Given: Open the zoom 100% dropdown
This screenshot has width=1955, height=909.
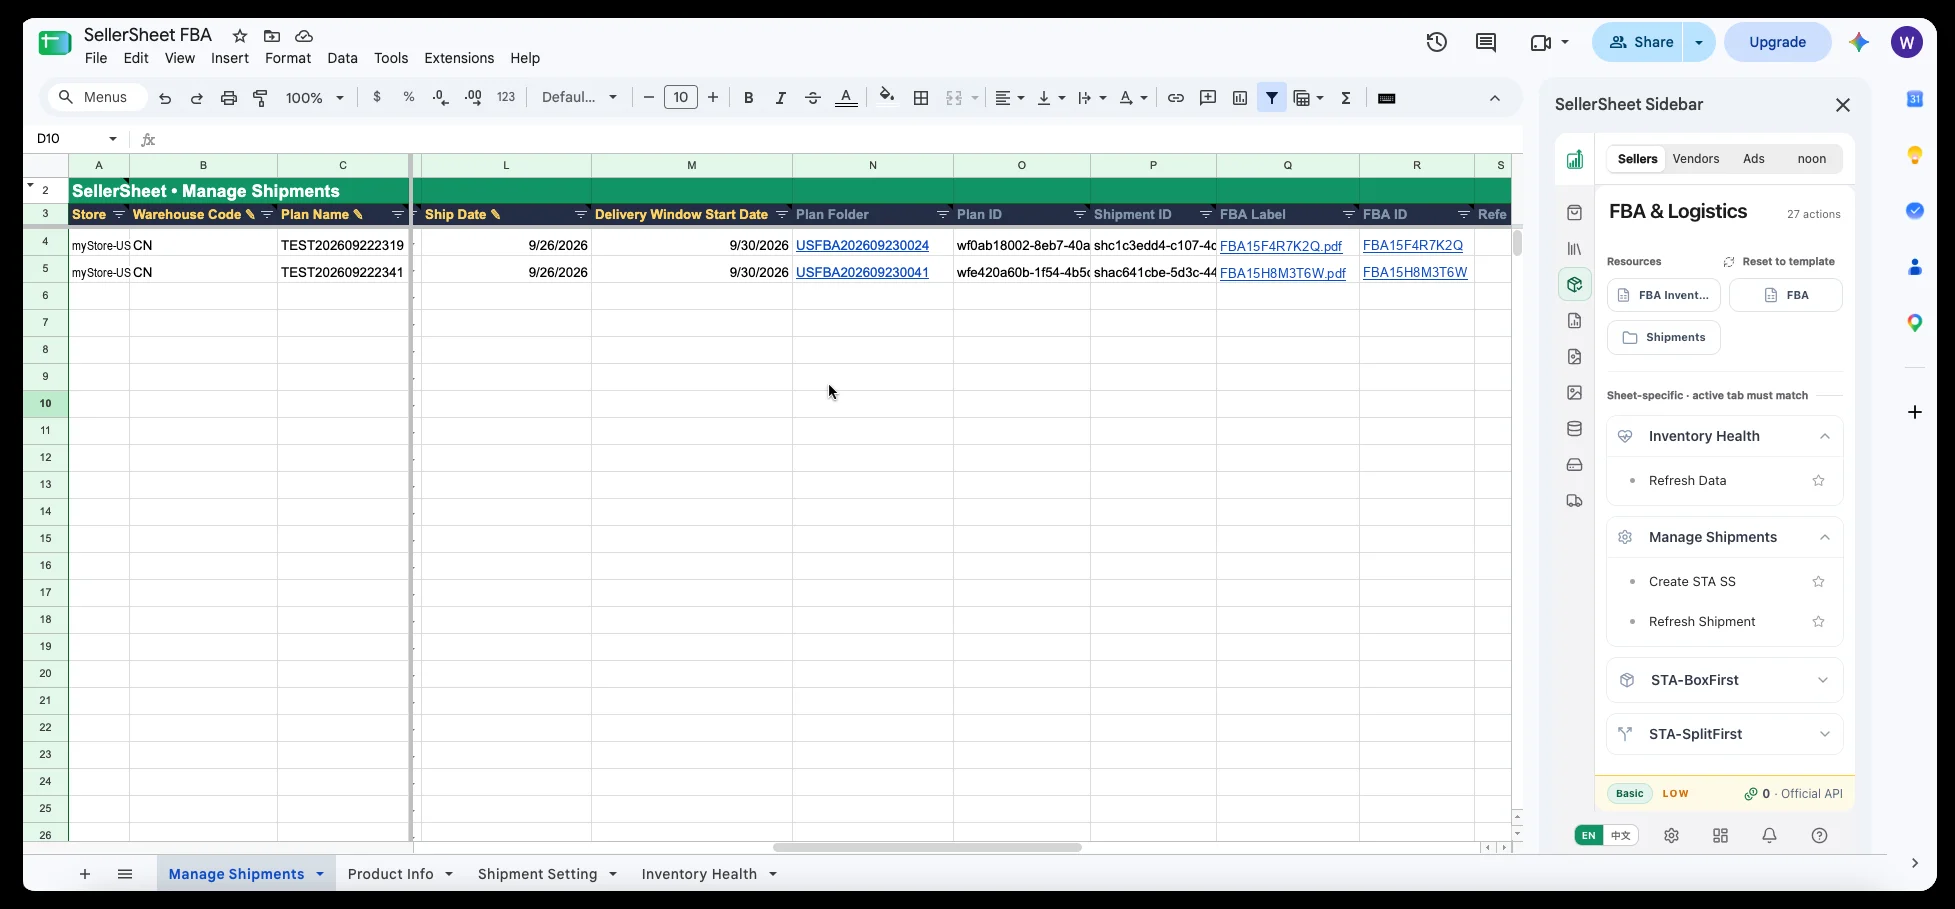Looking at the screenshot, I should (315, 98).
